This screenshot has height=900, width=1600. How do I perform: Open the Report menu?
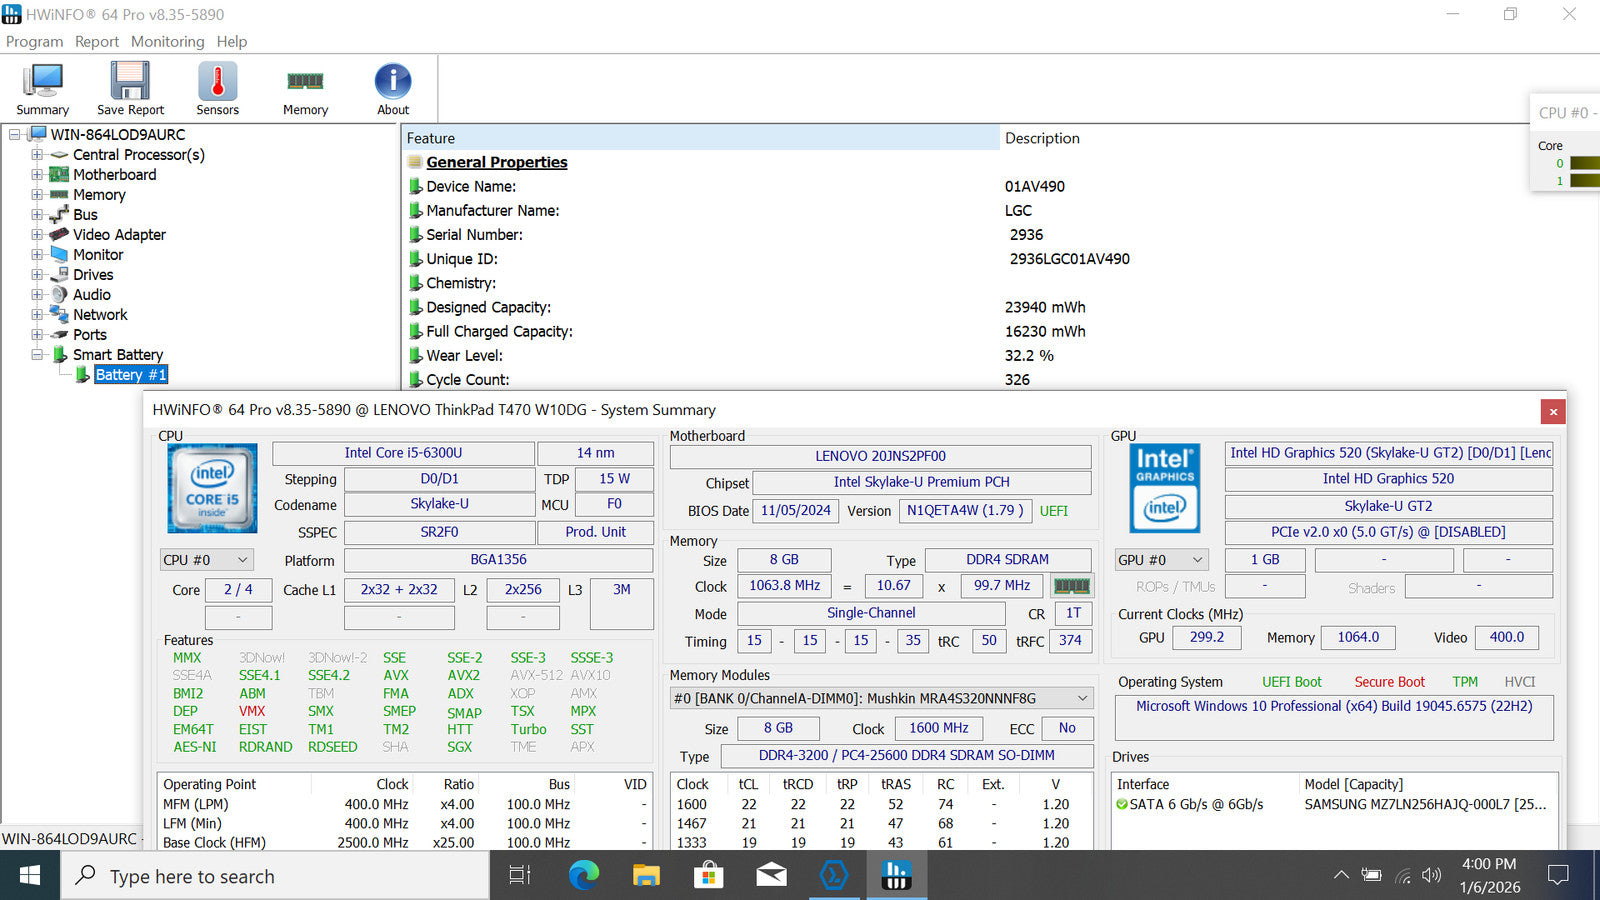[96, 42]
